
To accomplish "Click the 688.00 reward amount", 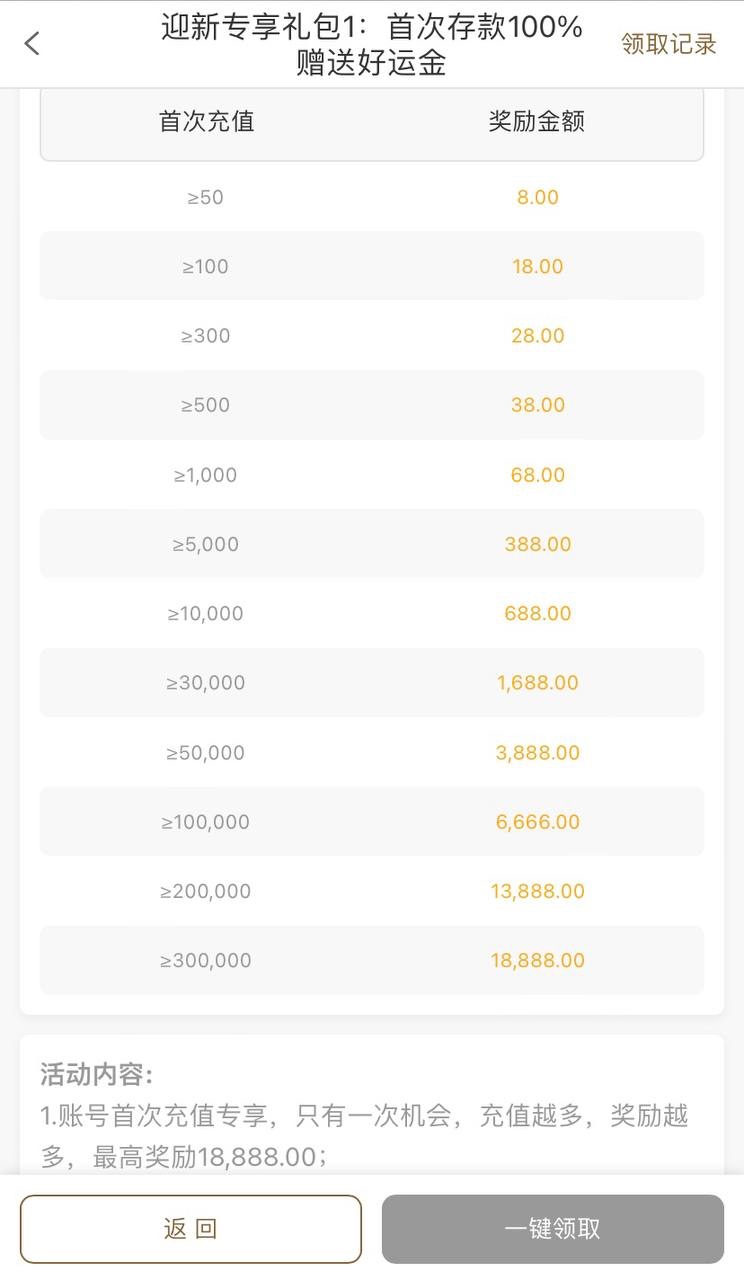I will click(537, 613).
